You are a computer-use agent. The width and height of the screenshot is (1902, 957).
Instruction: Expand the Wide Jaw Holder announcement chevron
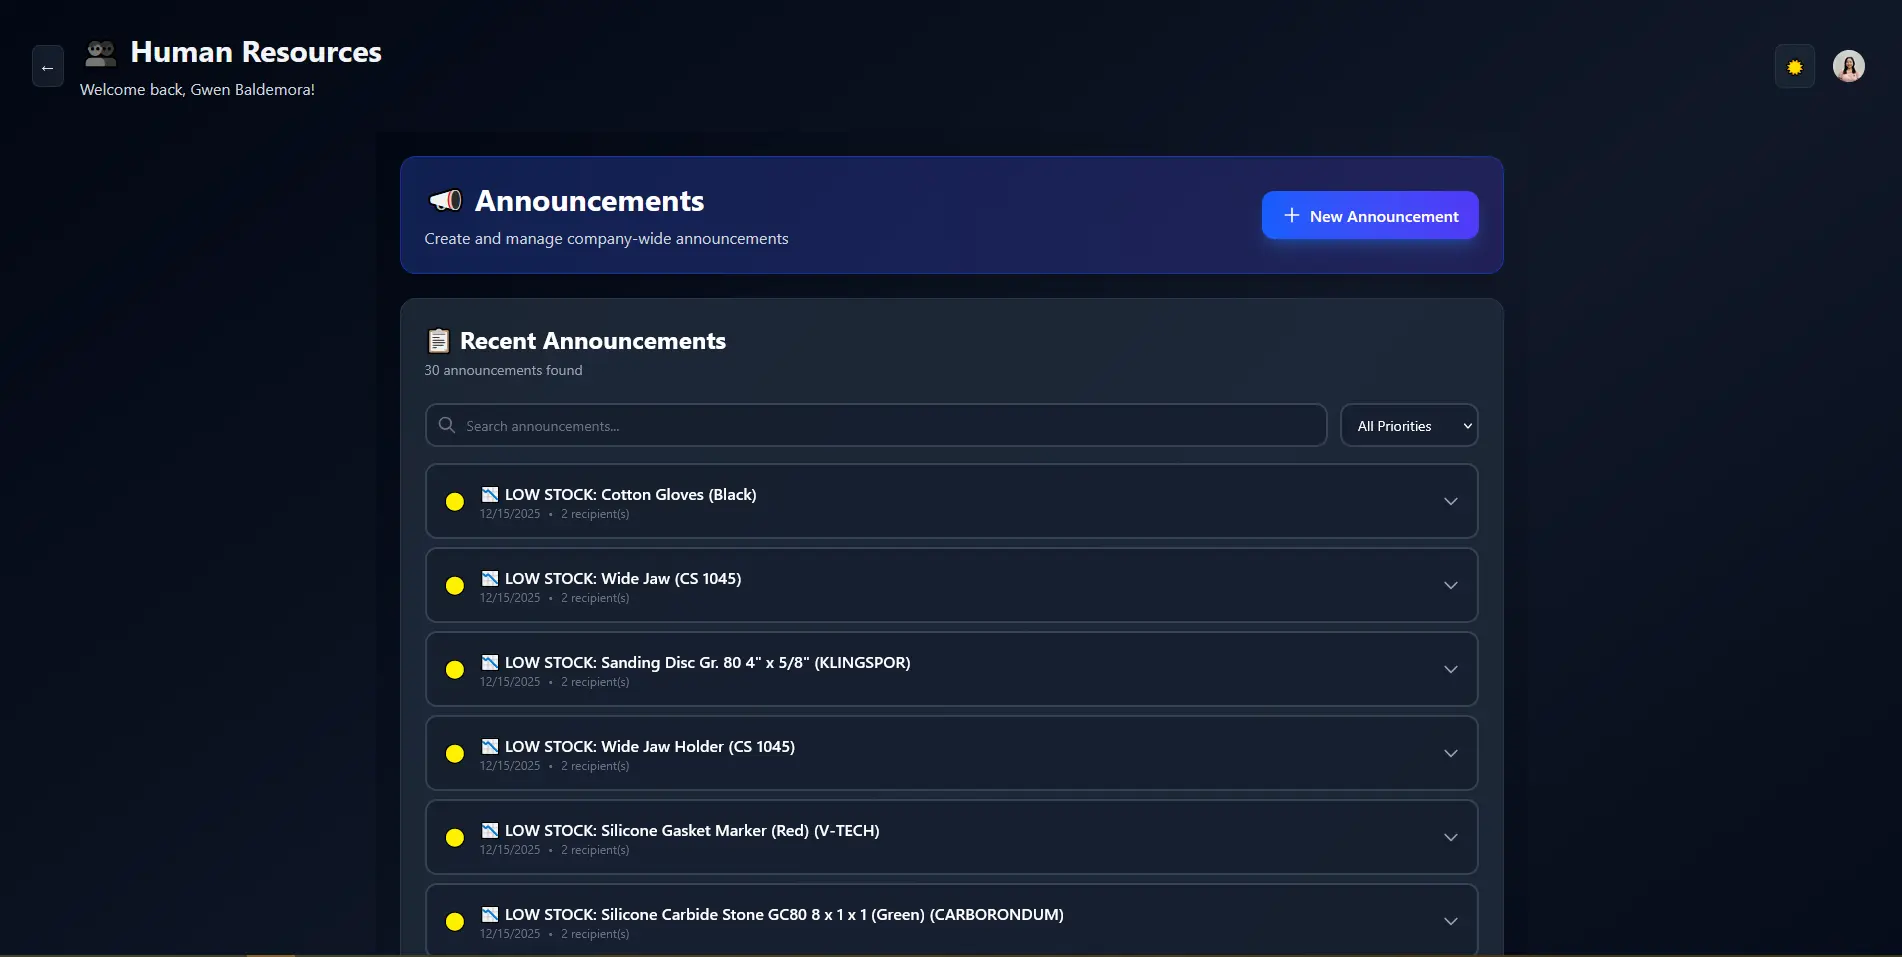1451,753
